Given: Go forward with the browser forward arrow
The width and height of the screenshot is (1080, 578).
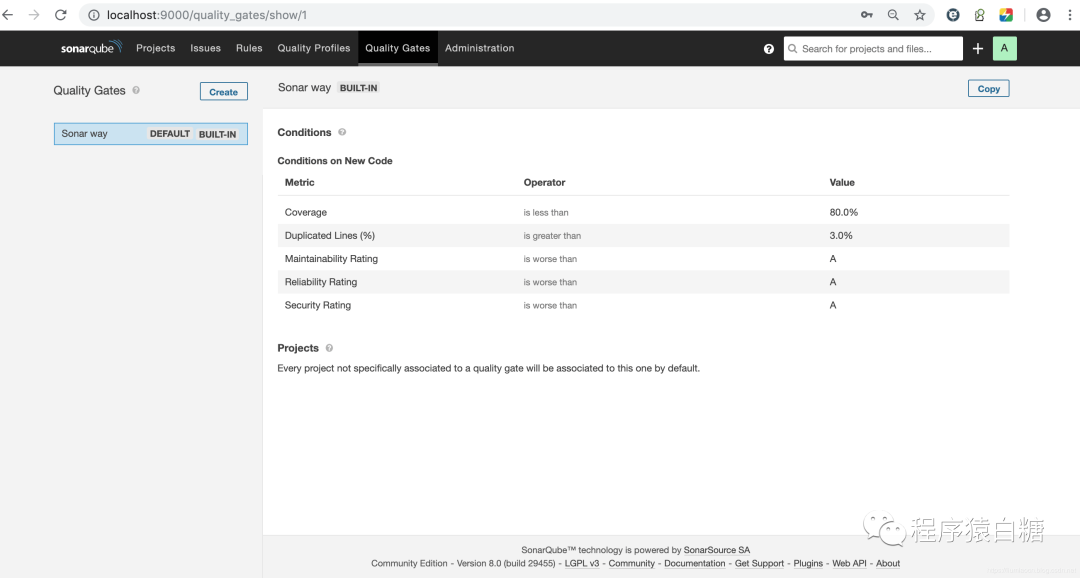Looking at the screenshot, I should (34, 14).
